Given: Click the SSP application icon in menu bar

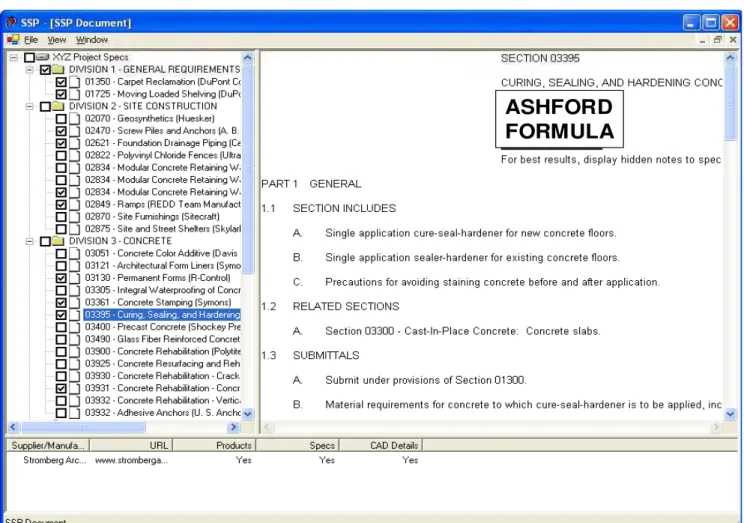Looking at the screenshot, I should tap(13, 39).
